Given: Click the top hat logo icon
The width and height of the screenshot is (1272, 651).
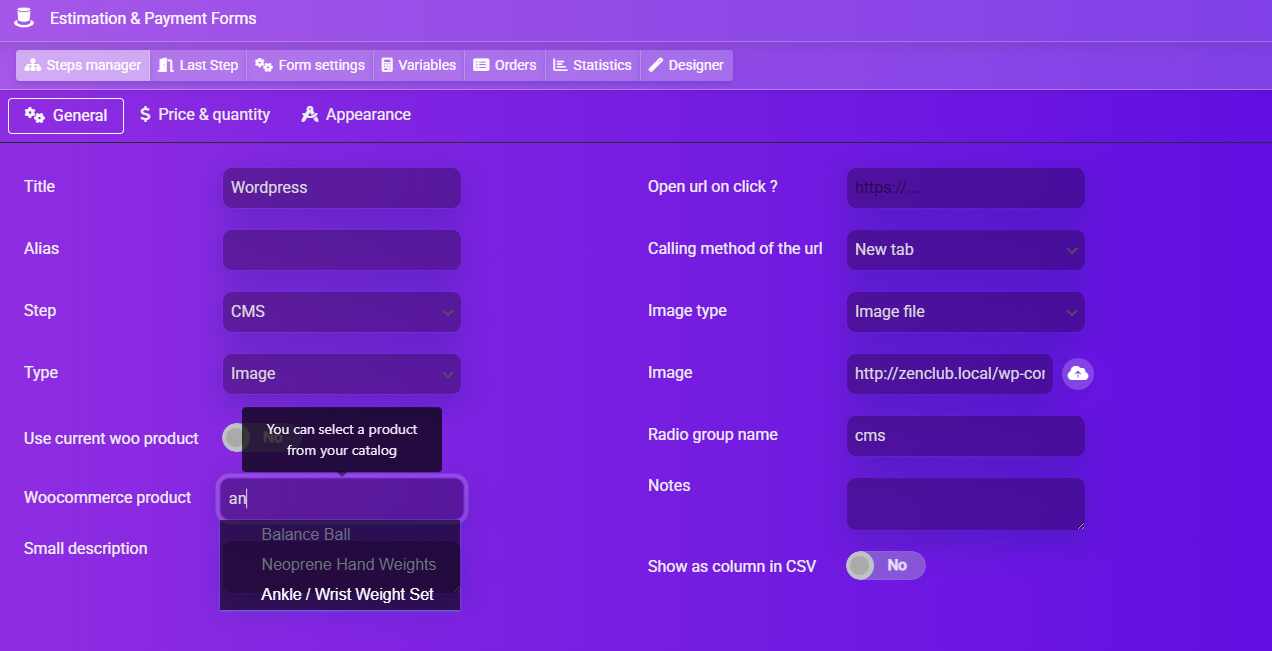Looking at the screenshot, I should pyautogui.click(x=25, y=17).
